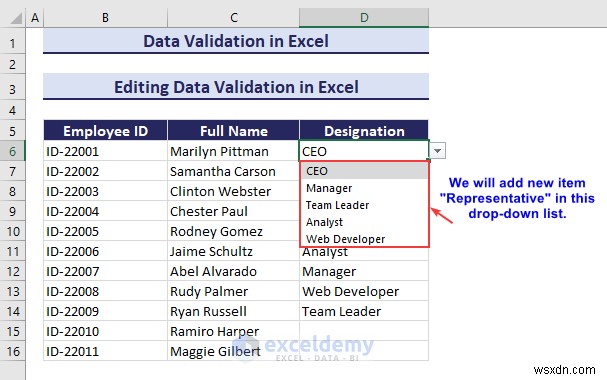Click the Employee ID header cell
The height and width of the screenshot is (380, 607).
[105, 131]
